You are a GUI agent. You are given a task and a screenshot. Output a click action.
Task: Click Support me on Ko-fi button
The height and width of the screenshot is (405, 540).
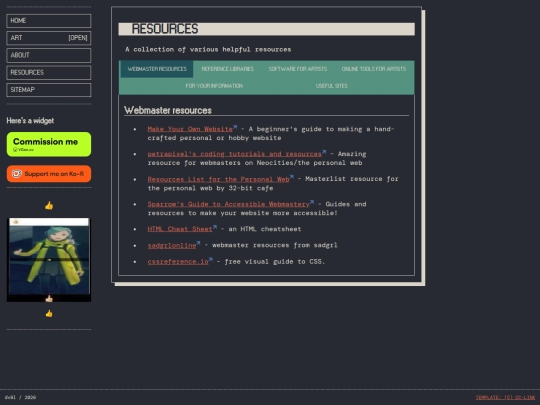click(49, 174)
